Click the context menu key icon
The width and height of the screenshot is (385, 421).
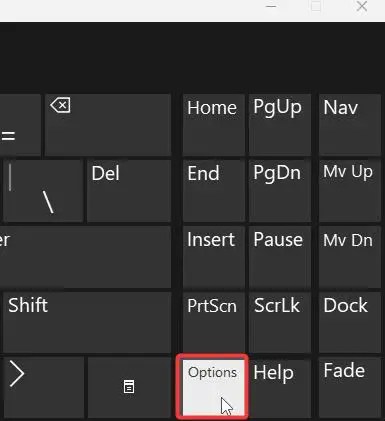129,386
